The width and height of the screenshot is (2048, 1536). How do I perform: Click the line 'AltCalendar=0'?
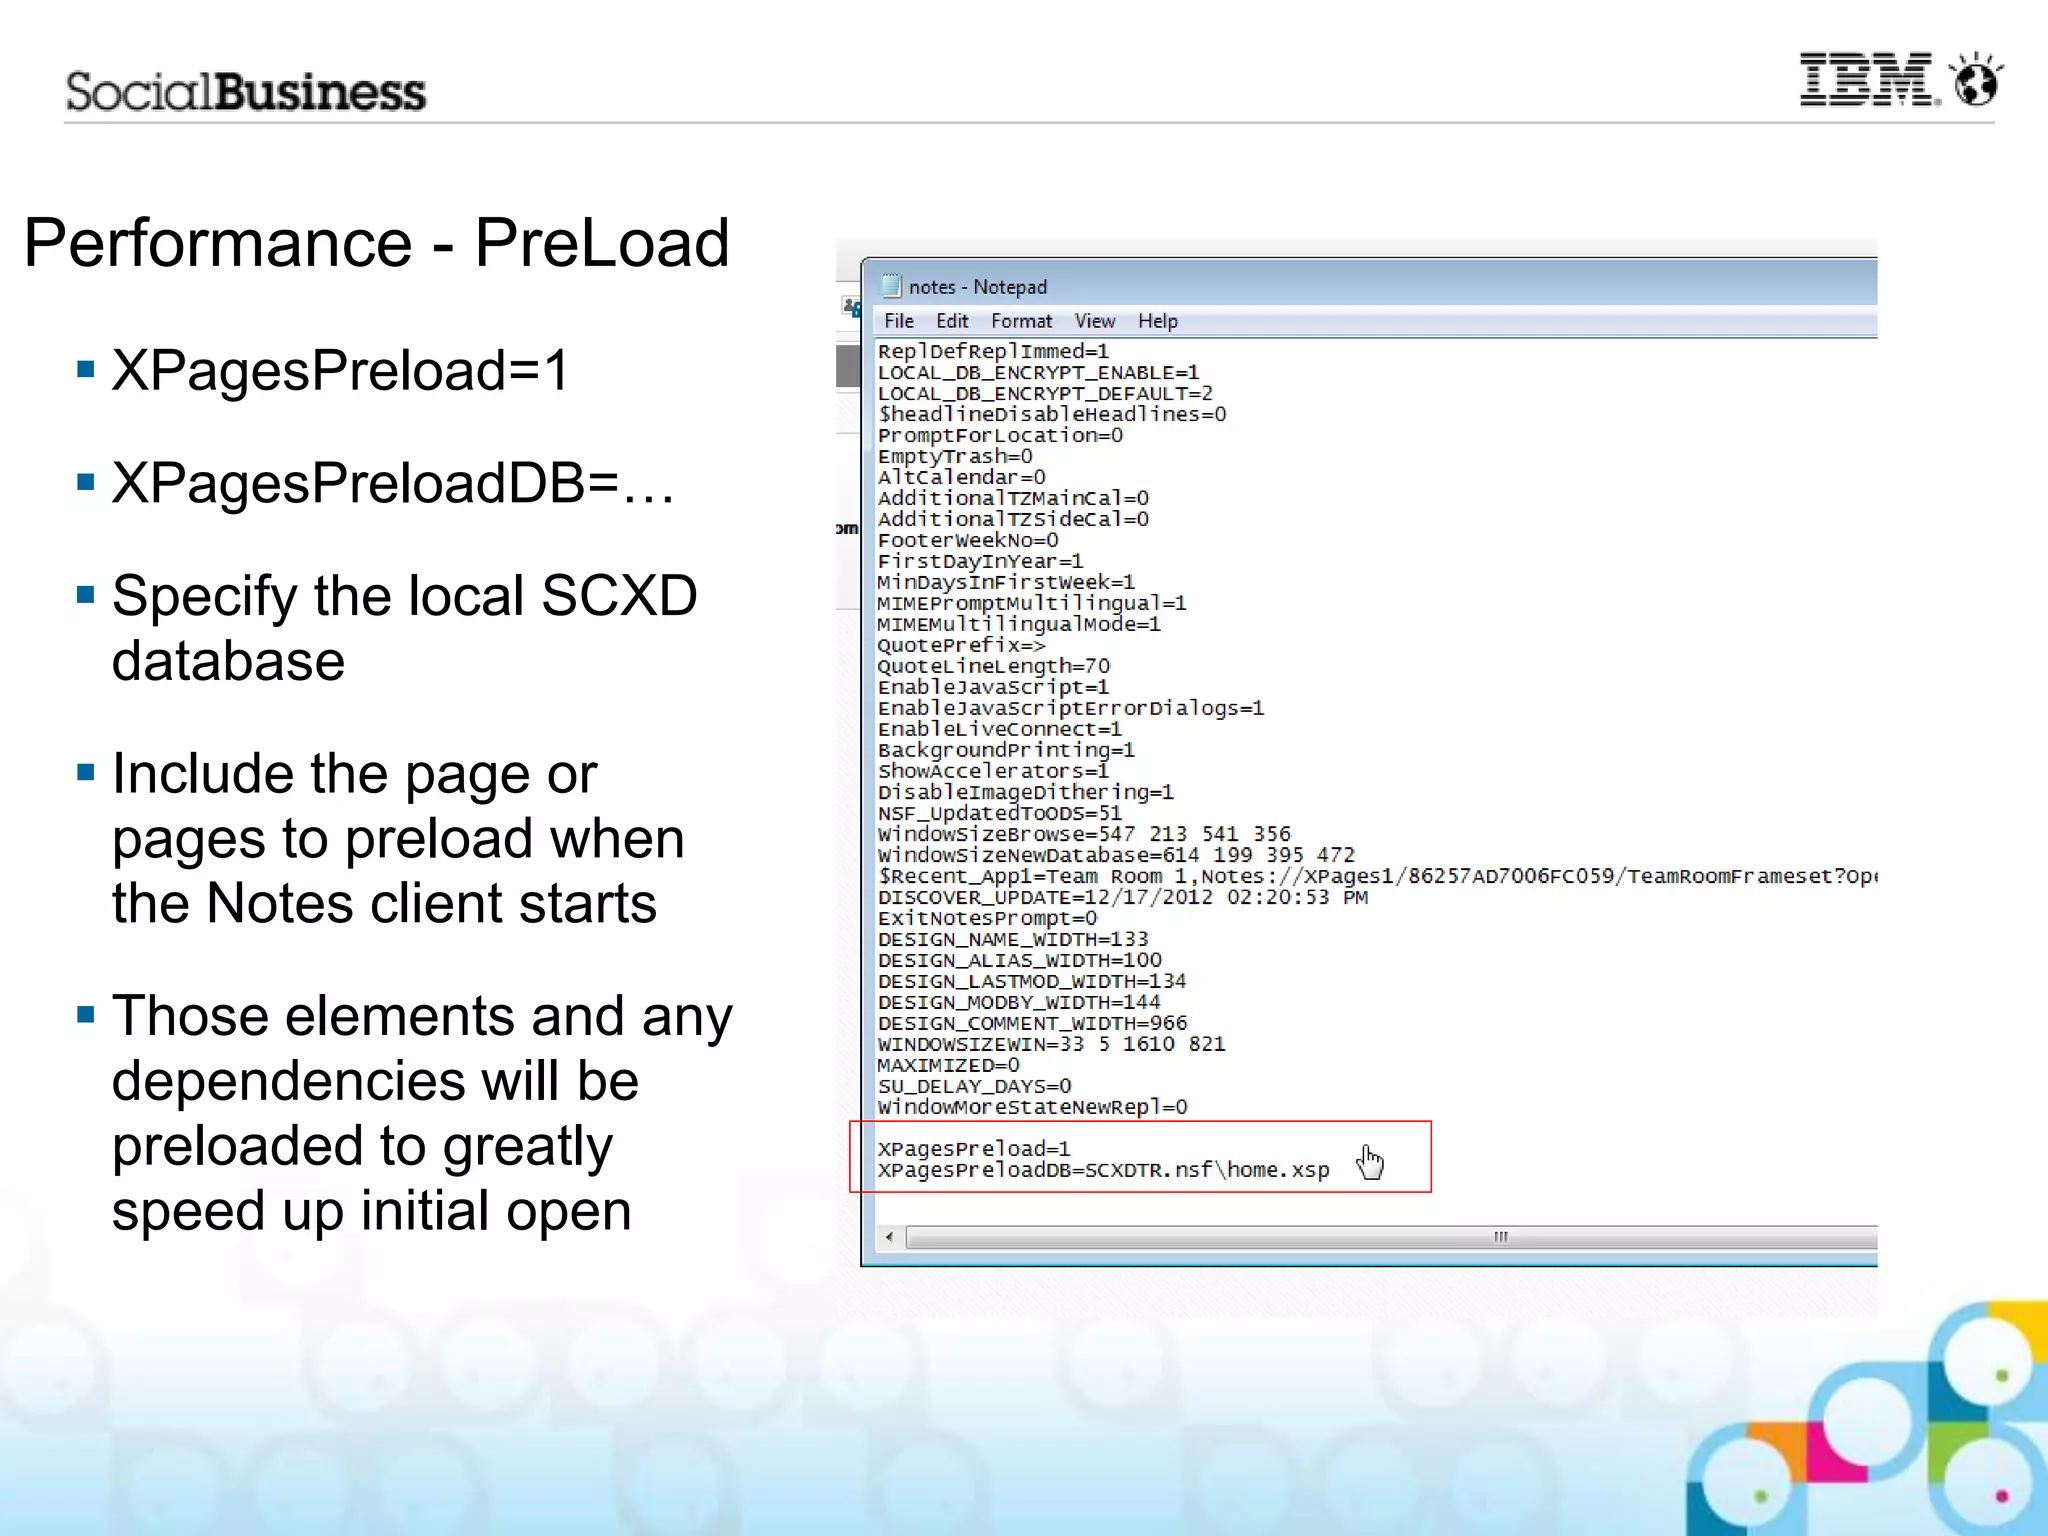click(961, 477)
